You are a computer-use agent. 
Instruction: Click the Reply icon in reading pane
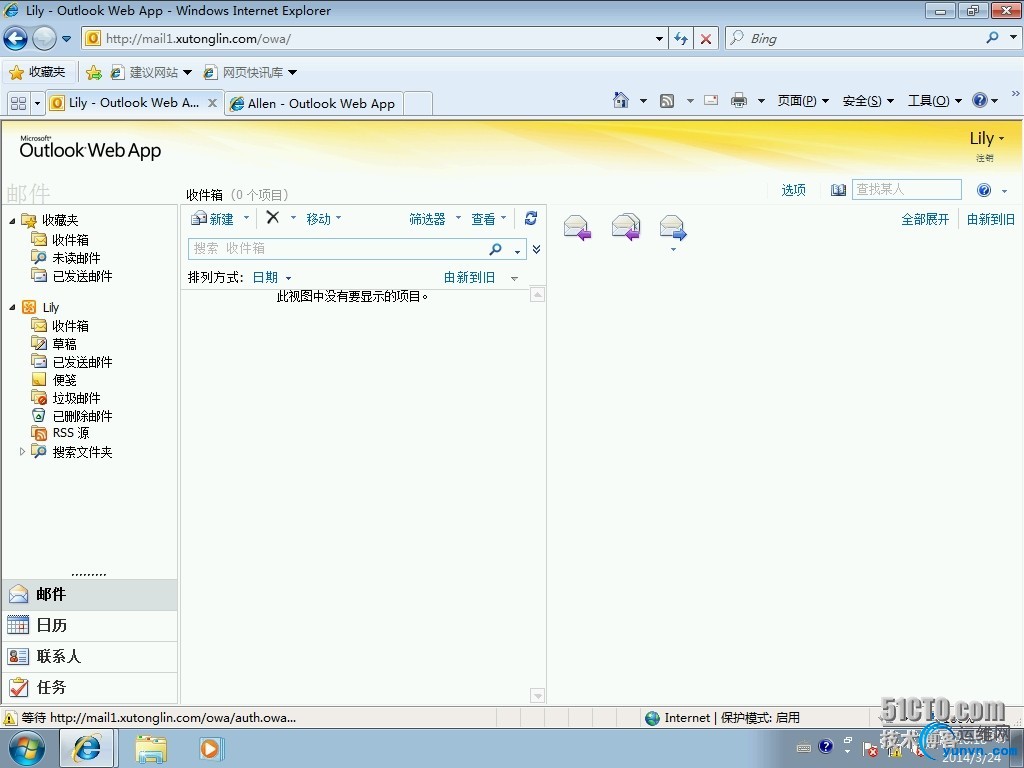click(x=577, y=228)
